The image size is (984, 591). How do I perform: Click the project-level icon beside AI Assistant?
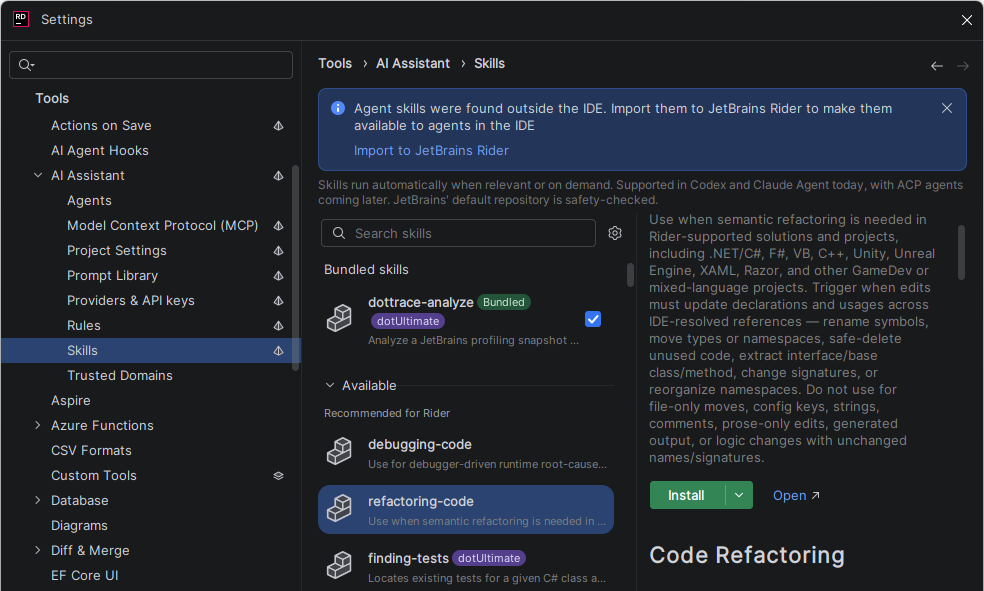[x=279, y=176]
